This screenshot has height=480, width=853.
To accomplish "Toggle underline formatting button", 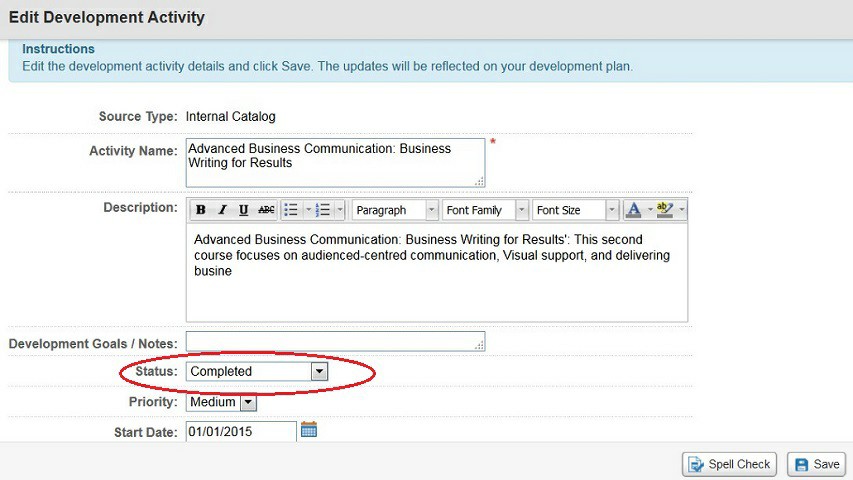I will tap(243, 210).
